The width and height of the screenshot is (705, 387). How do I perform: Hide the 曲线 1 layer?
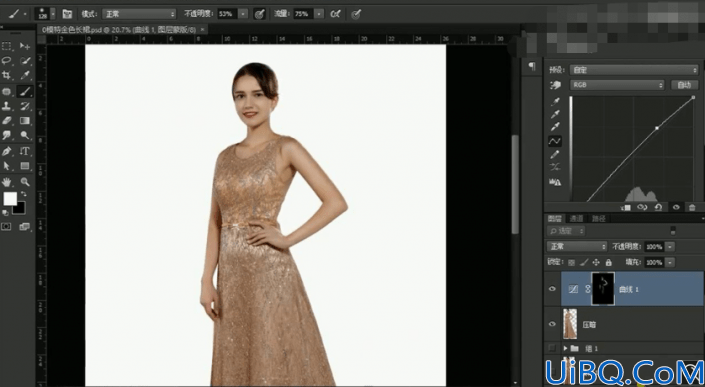[x=552, y=289]
